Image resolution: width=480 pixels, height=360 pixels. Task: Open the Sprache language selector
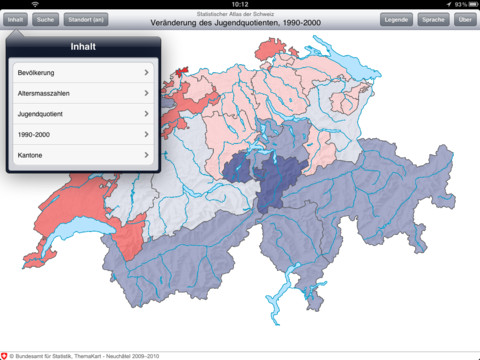point(433,20)
